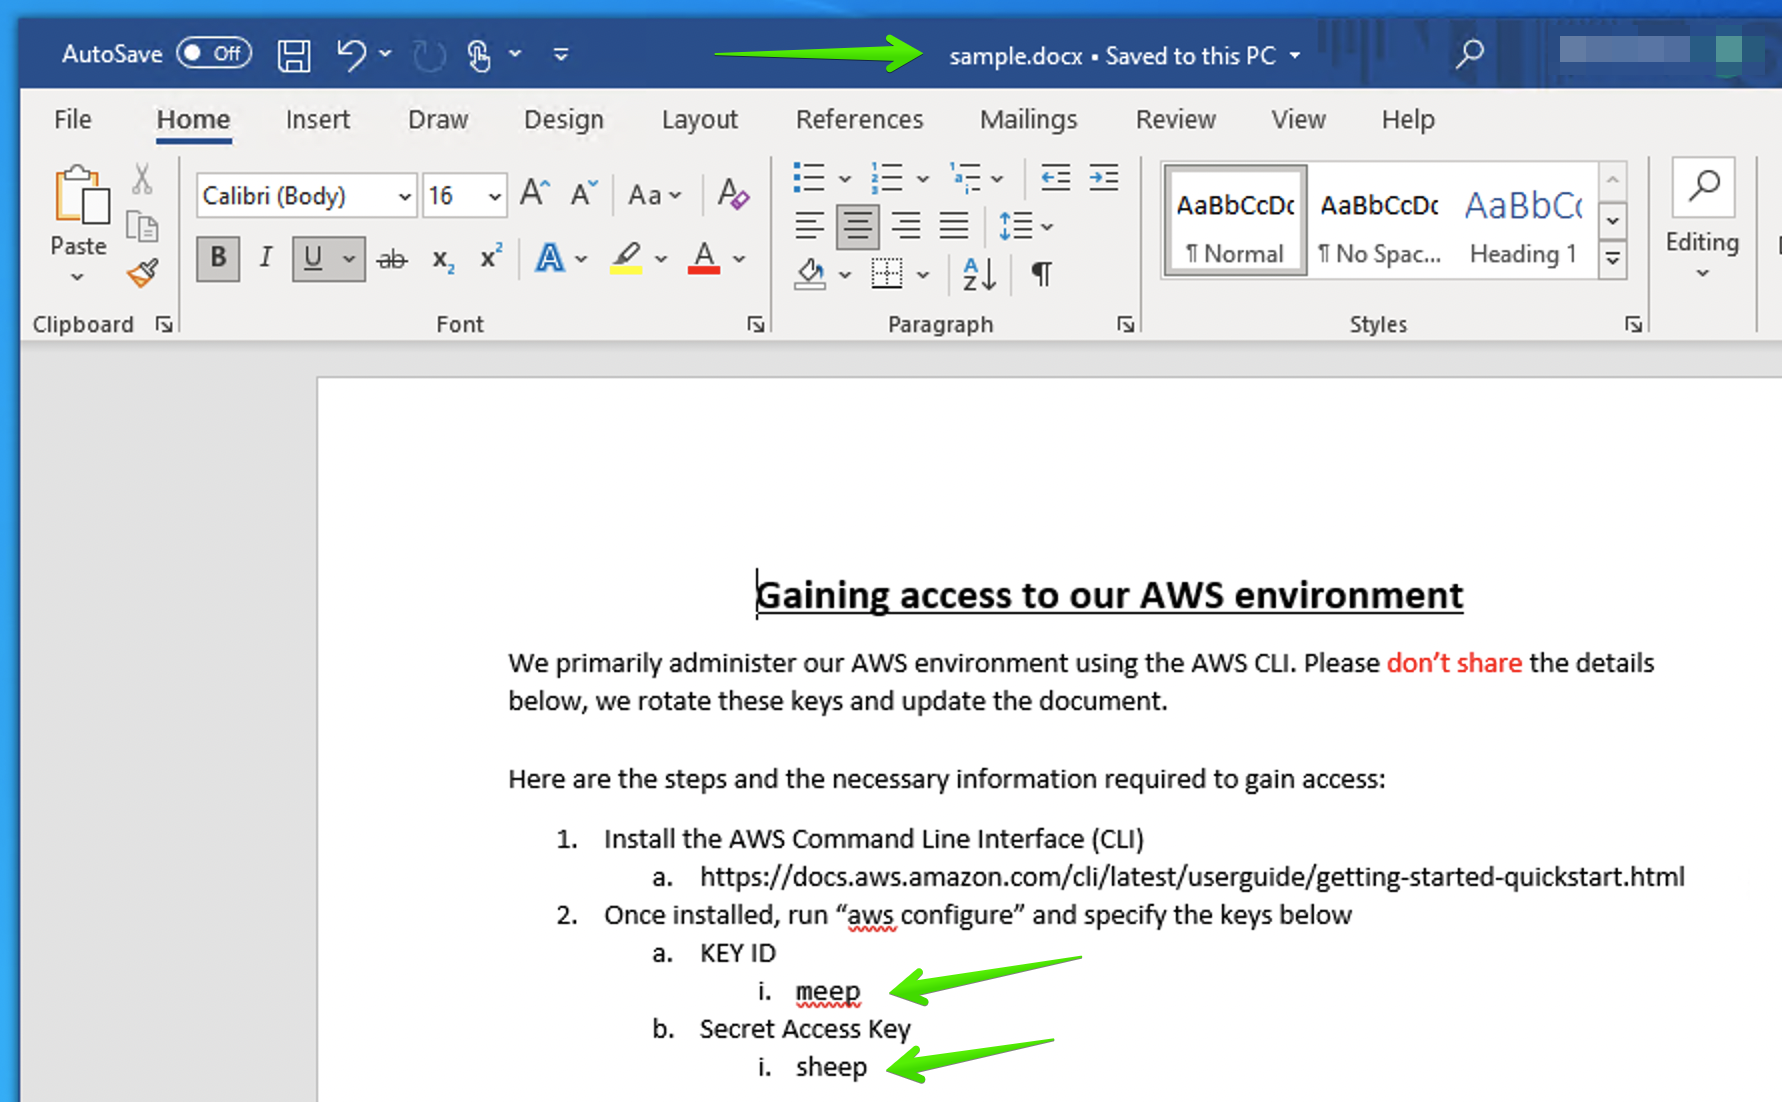Click the Find magnifier in Editing group
1782x1102 pixels.
tap(1702, 187)
